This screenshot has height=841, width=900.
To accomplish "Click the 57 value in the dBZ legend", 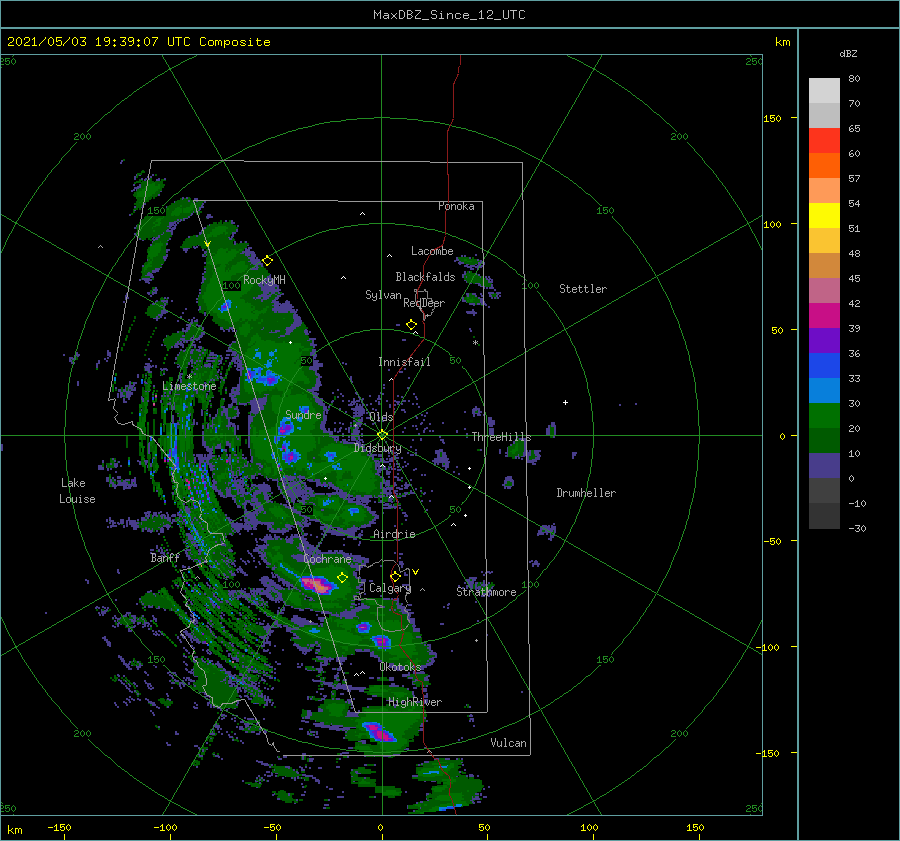I will click(854, 179).
